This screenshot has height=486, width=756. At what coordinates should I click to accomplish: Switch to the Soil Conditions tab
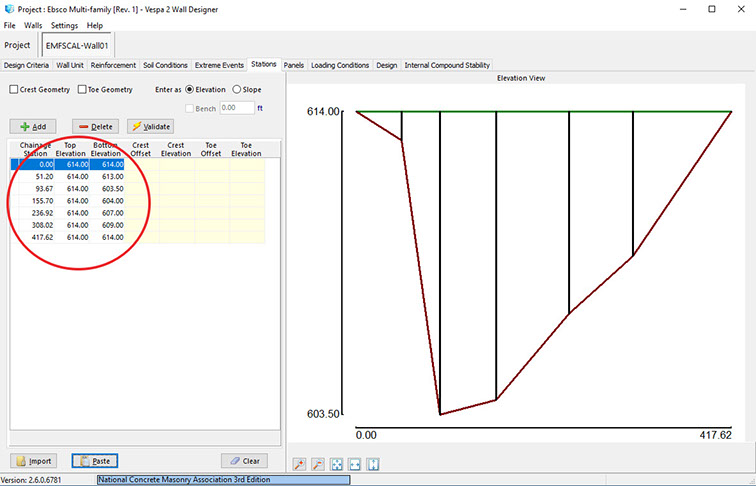pos(165,65)
